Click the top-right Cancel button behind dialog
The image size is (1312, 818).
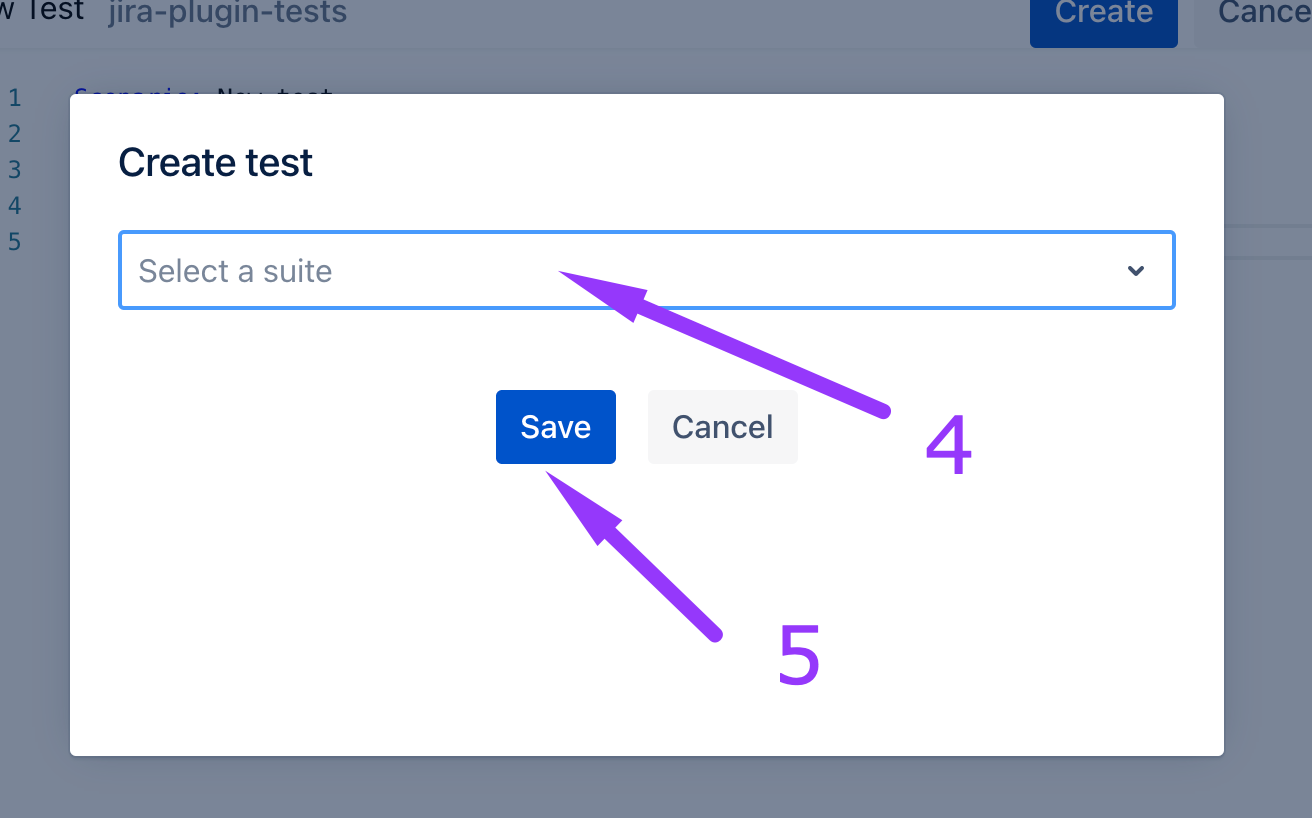click(1262, 14)
